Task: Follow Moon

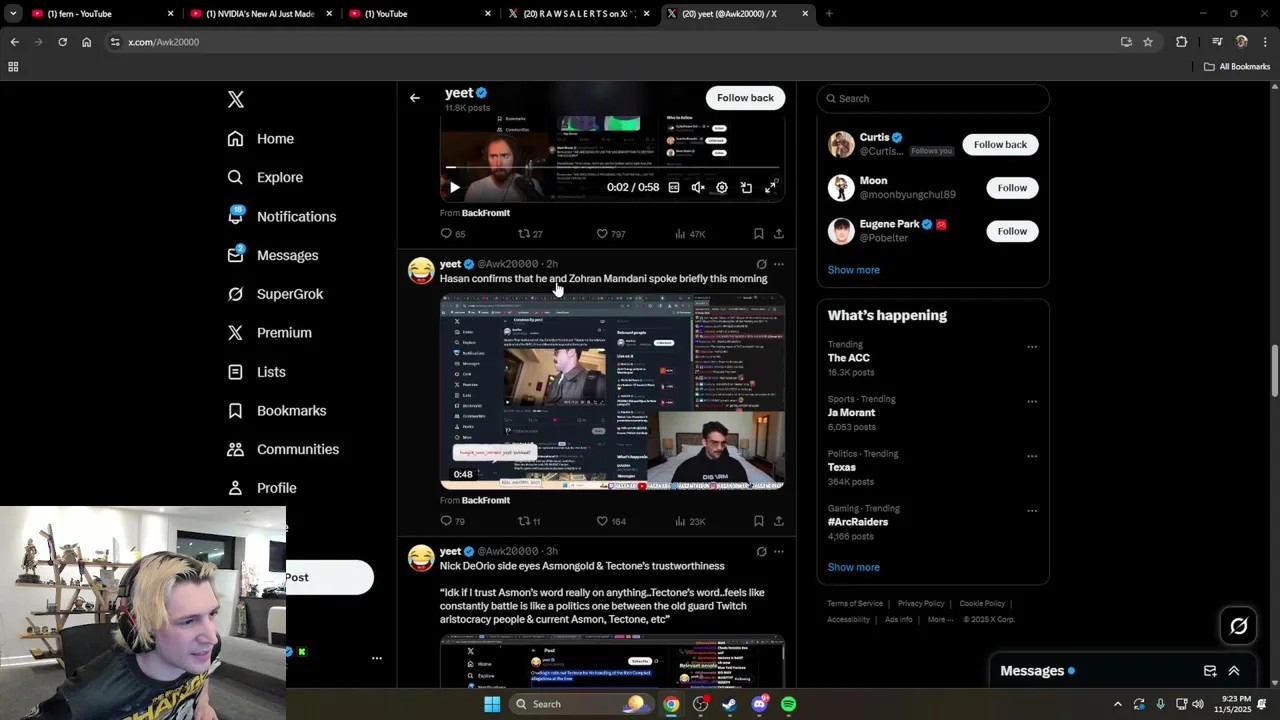Action: 1012,188
